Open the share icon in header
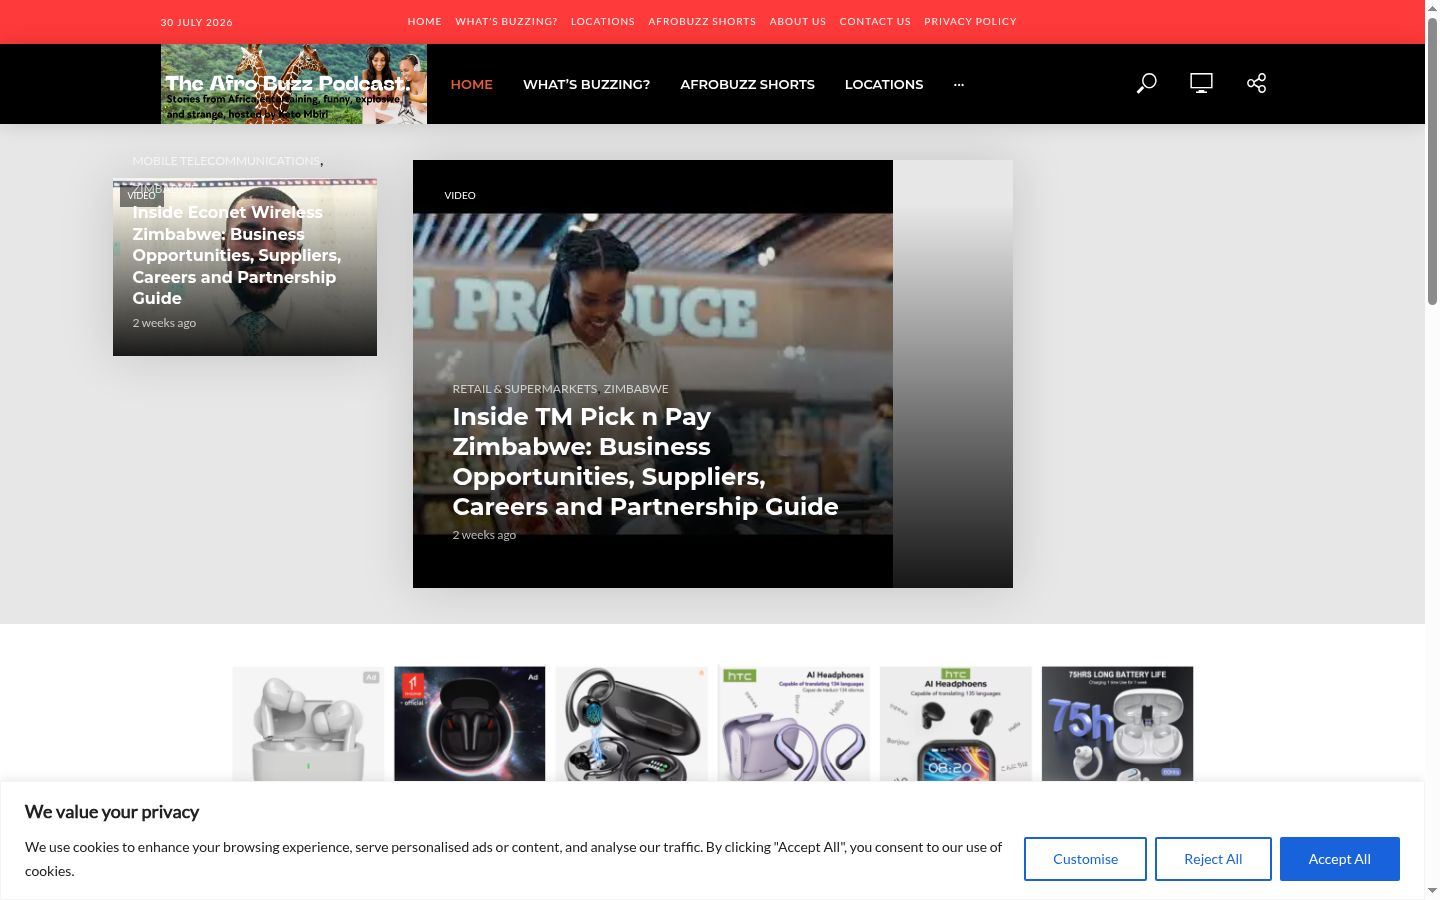Viewport: 1440px width, 900px height. tap(1257, 83)
